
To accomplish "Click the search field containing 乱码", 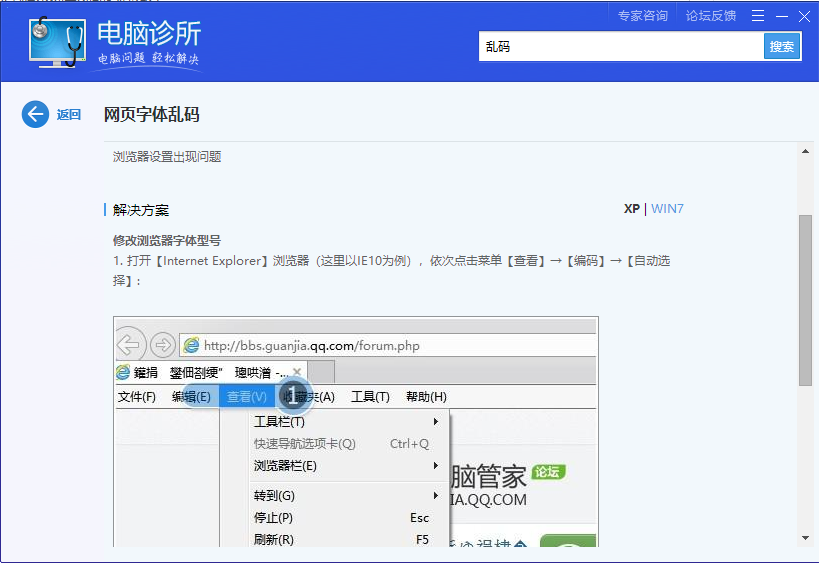I will click(x=620, y=46).
